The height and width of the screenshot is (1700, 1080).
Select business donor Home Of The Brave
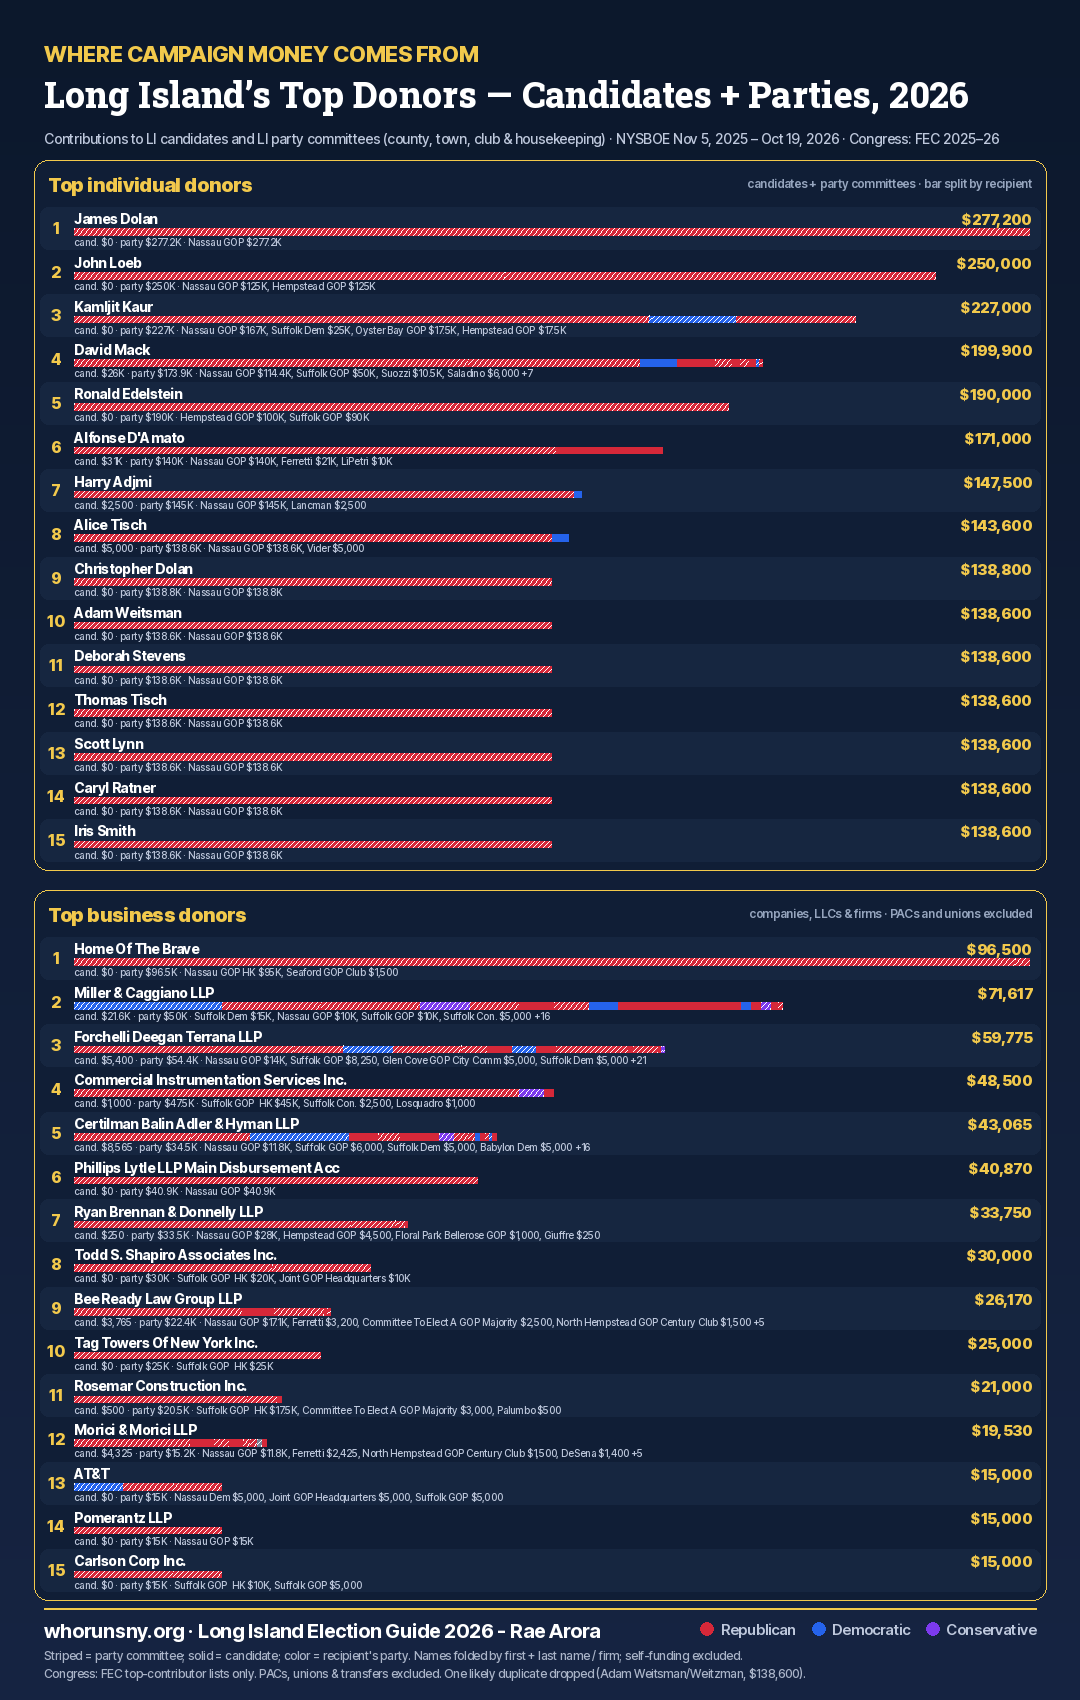click(x=137, y=949)
